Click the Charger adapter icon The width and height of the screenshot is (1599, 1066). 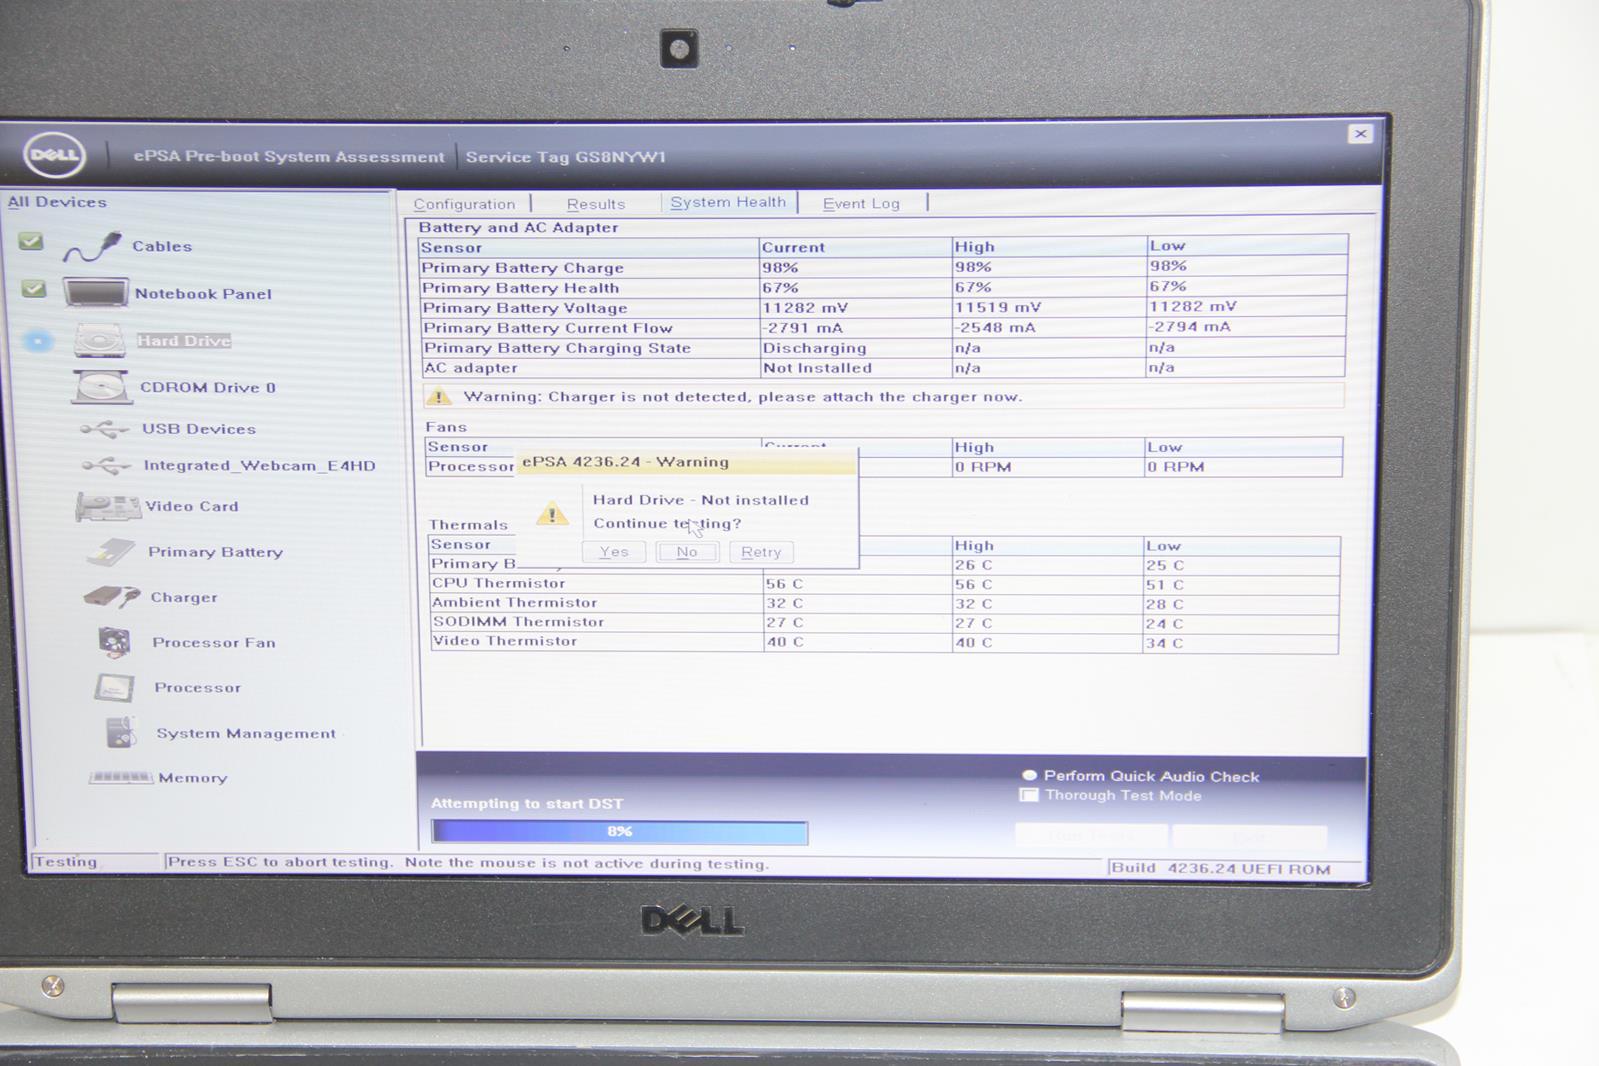click(112, 597)
